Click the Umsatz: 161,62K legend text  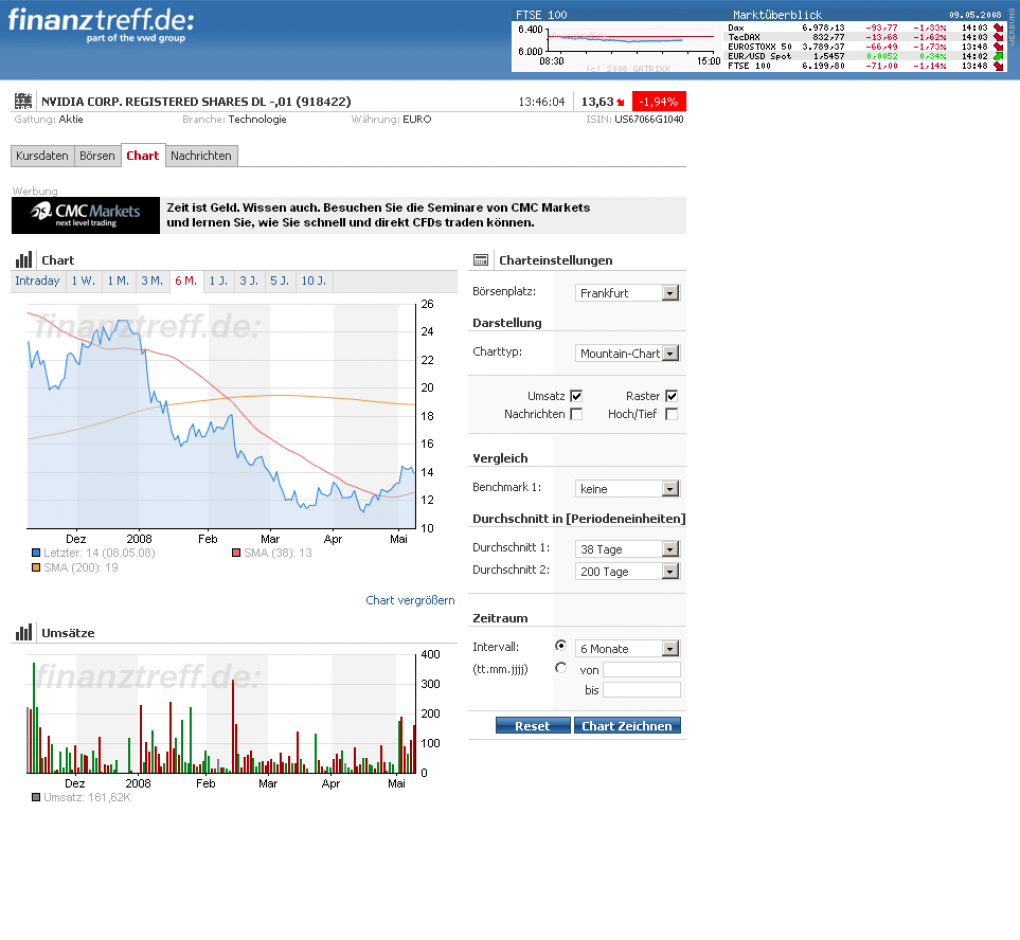point(87,797)
